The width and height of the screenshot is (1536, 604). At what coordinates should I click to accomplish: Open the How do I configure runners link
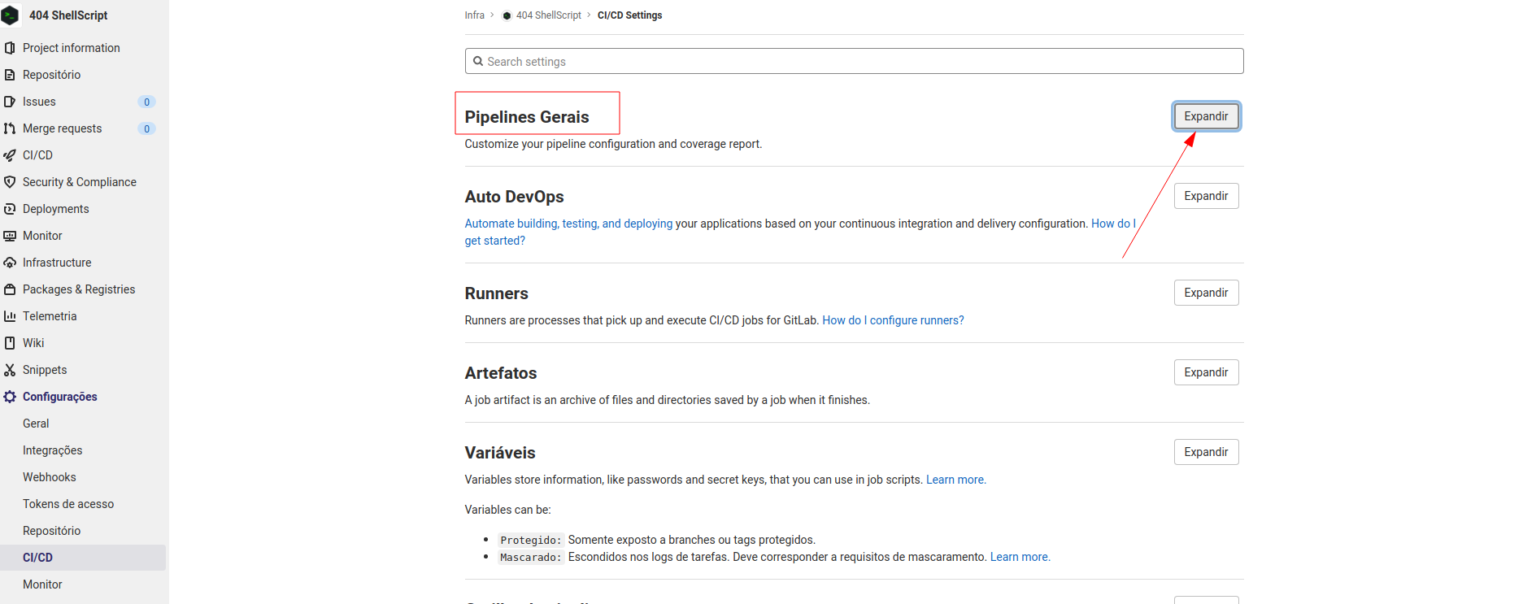tap(892, 319)
